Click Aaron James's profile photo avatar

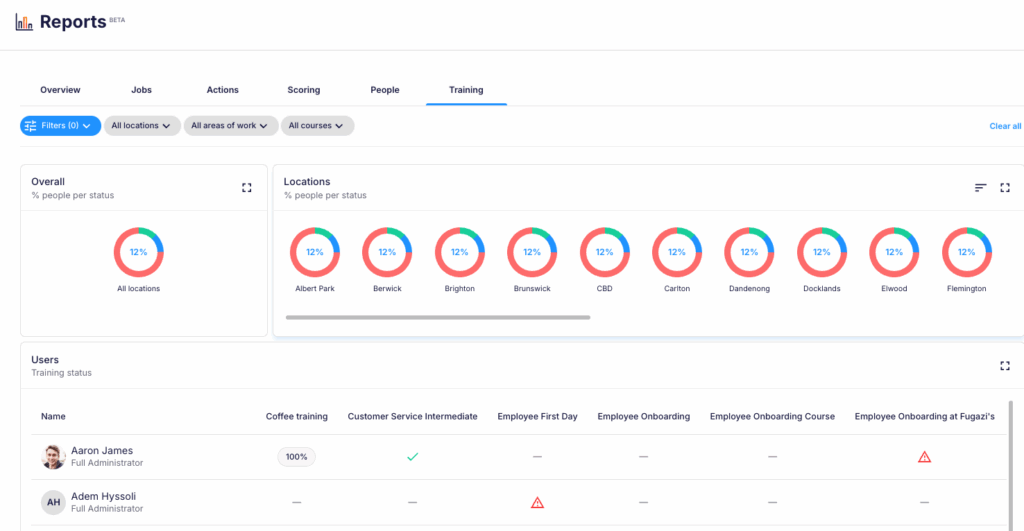pyautogui.click(x=53, y=457)
